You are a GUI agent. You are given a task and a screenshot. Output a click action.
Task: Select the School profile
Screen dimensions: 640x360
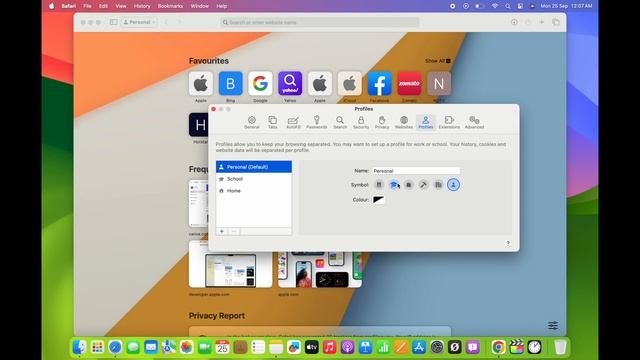coord(254,179)
